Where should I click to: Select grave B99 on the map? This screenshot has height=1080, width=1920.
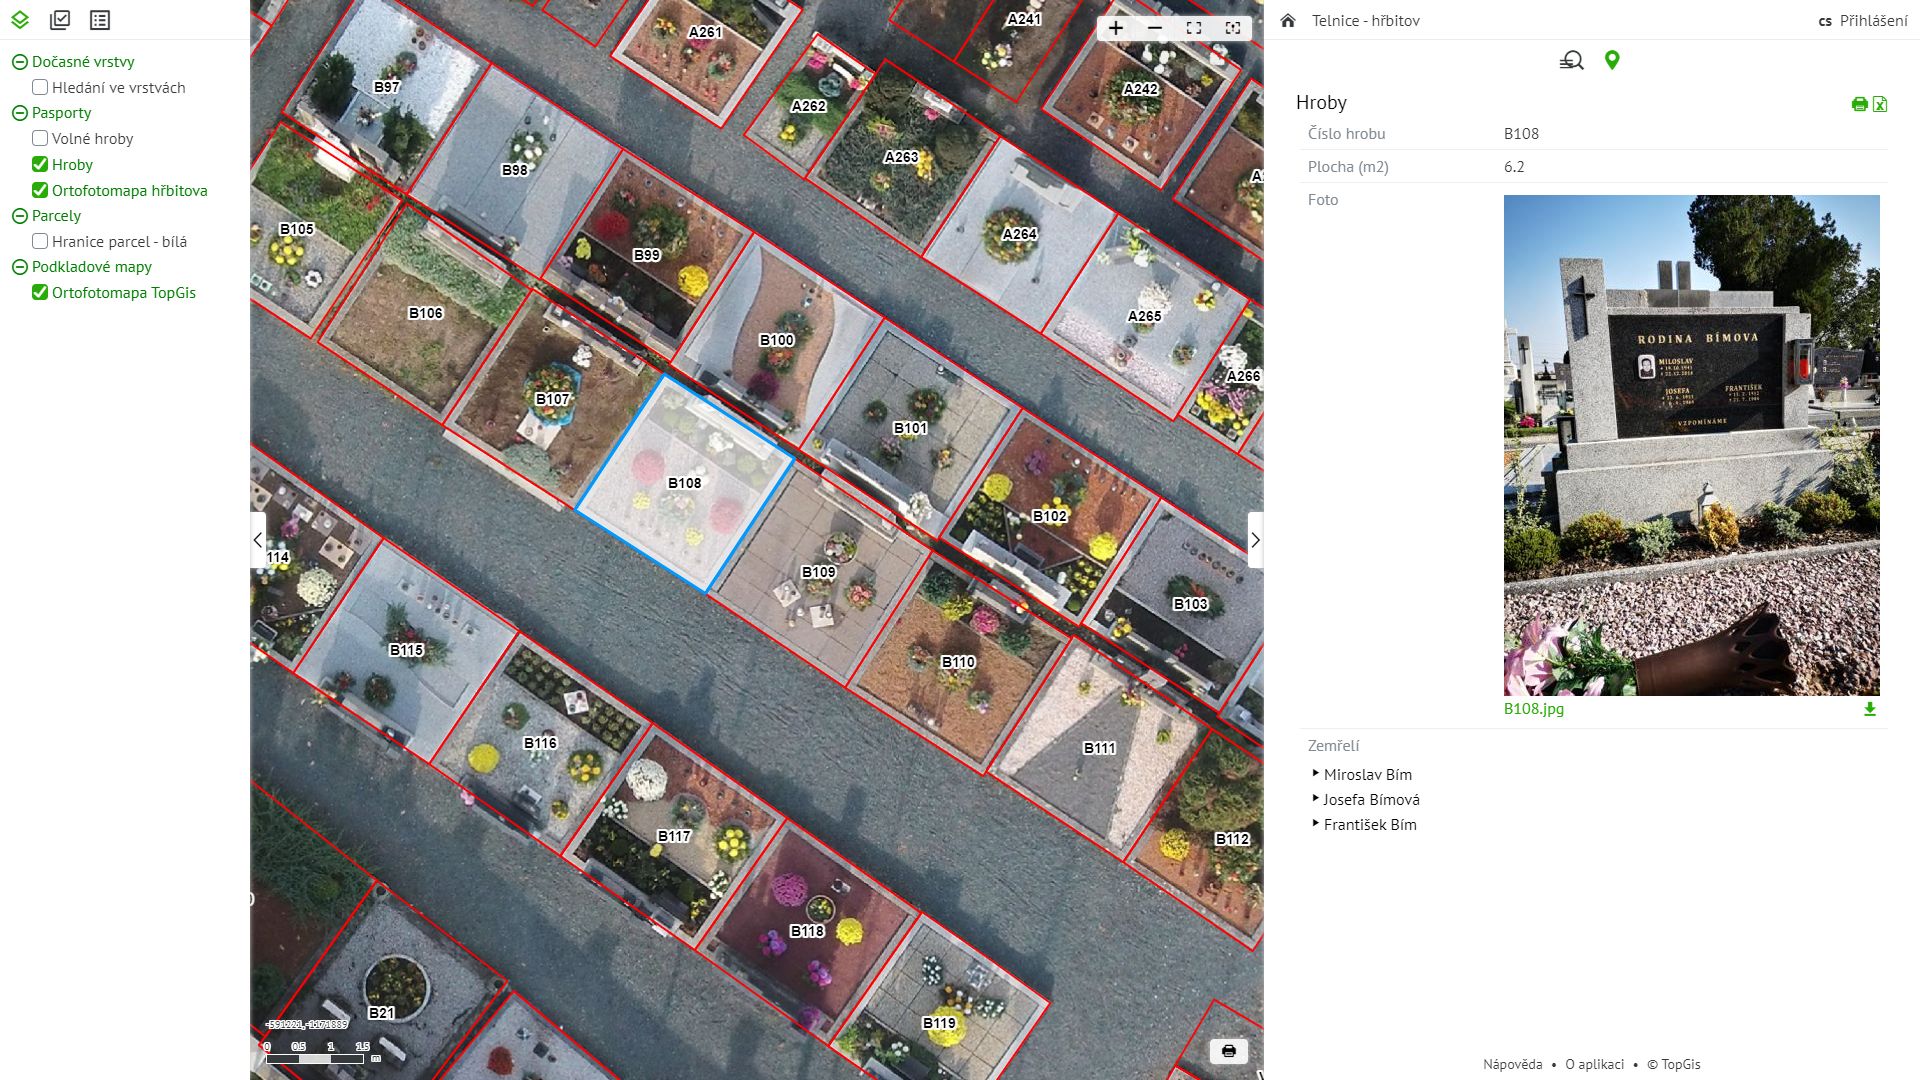[x=647, y=255]
